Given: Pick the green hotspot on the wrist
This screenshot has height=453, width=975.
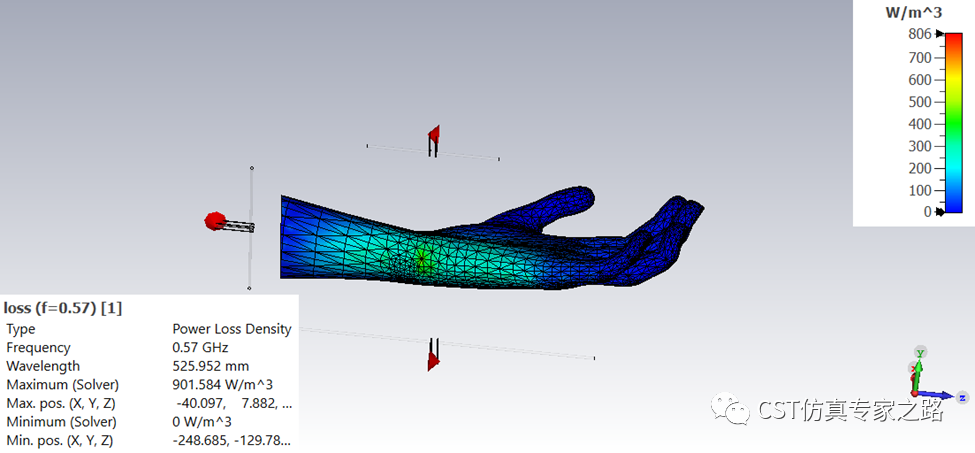Looking at the screenshot, I should (423, 260).
